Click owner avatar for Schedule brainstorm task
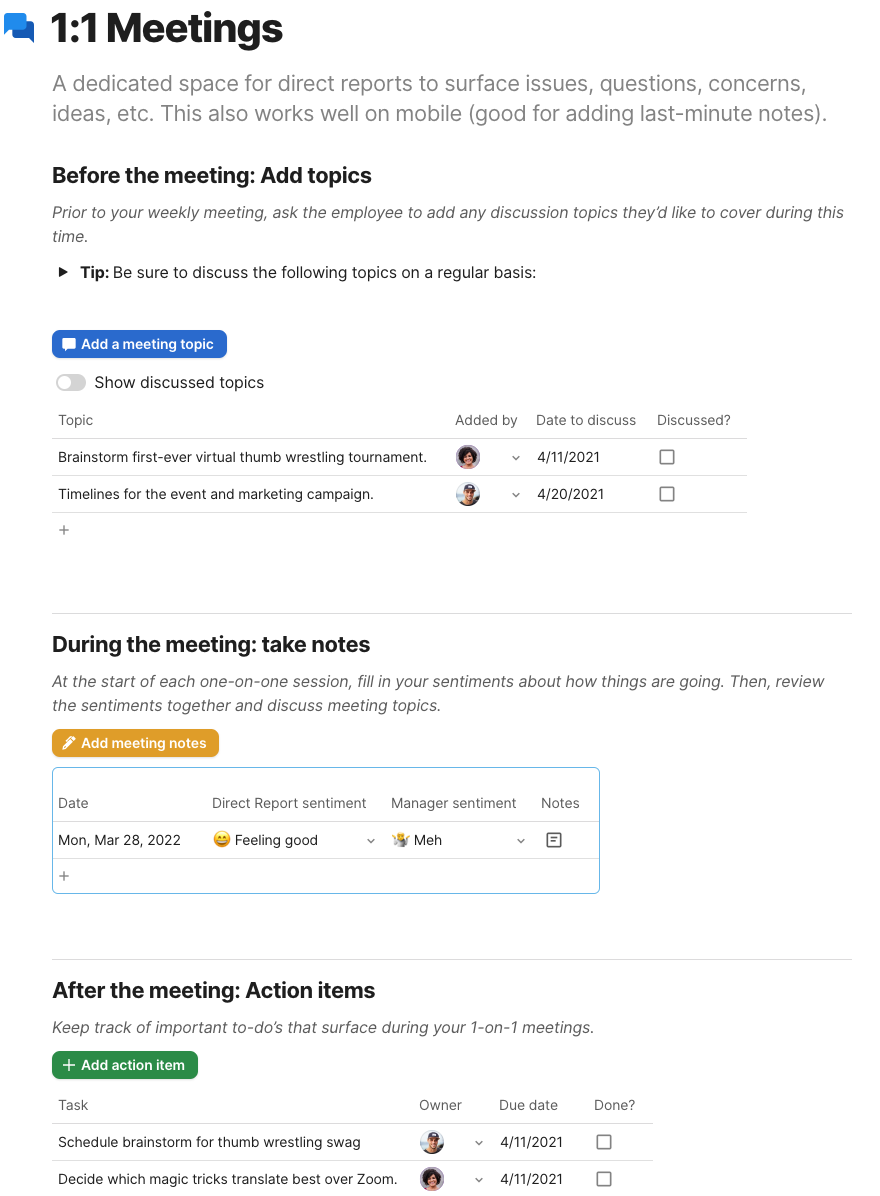Image resolution: width=880 pixels, height=1196 pixels. click(432, 1142)
